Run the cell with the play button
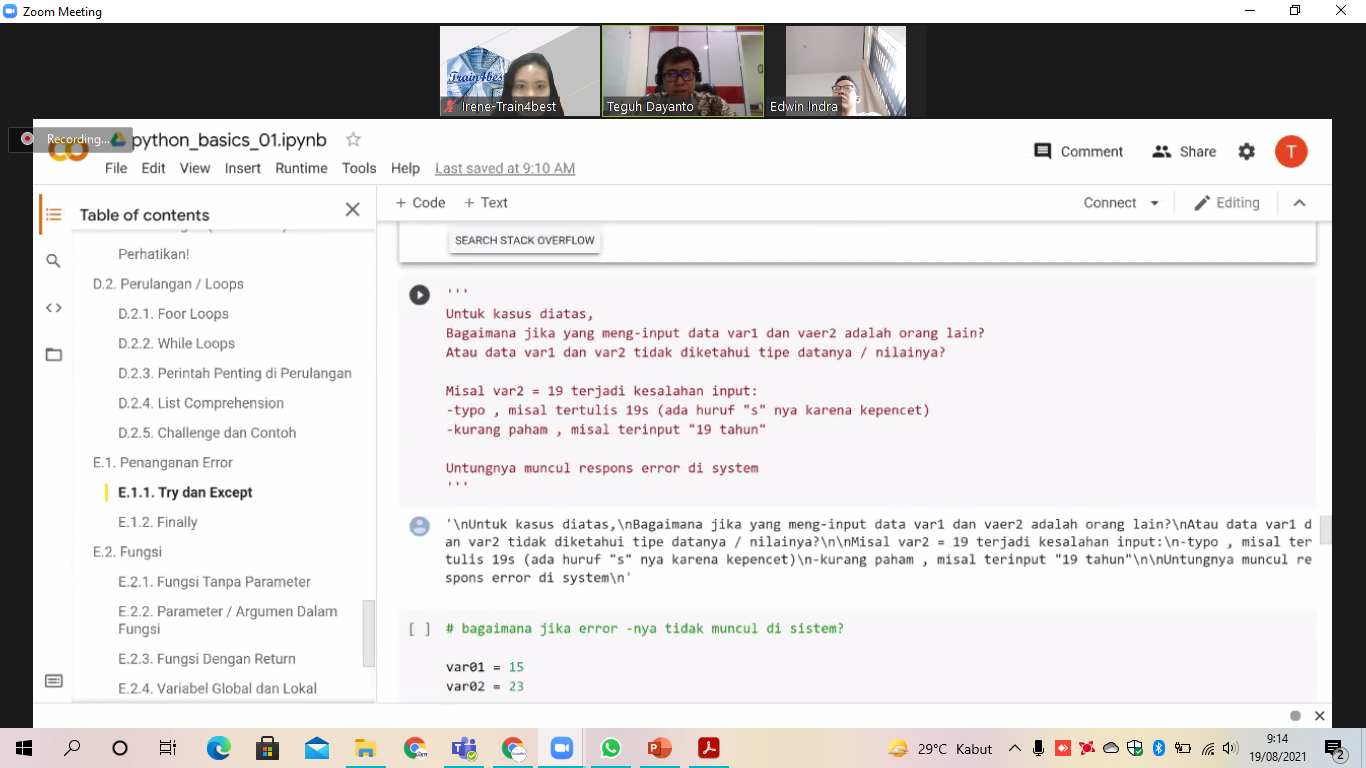 (419, 295)
